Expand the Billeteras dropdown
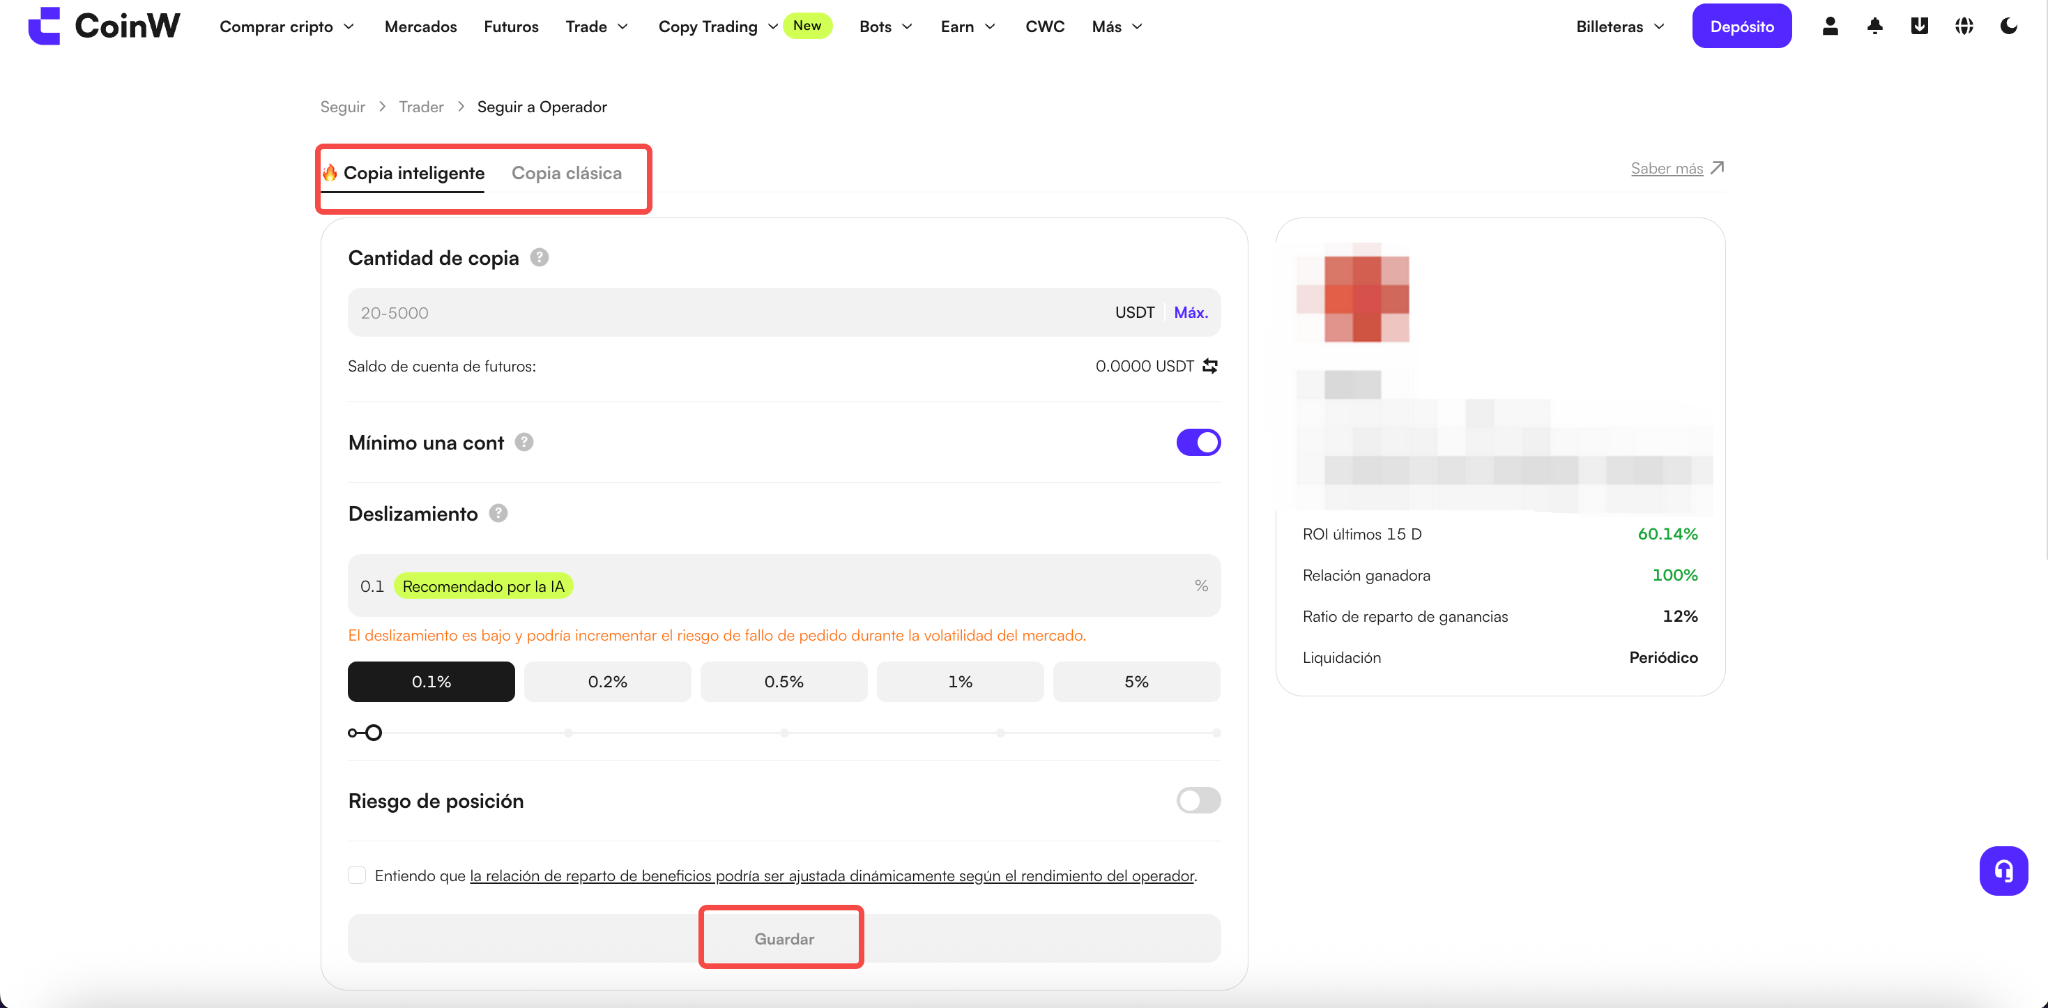 pos(1620,26)
